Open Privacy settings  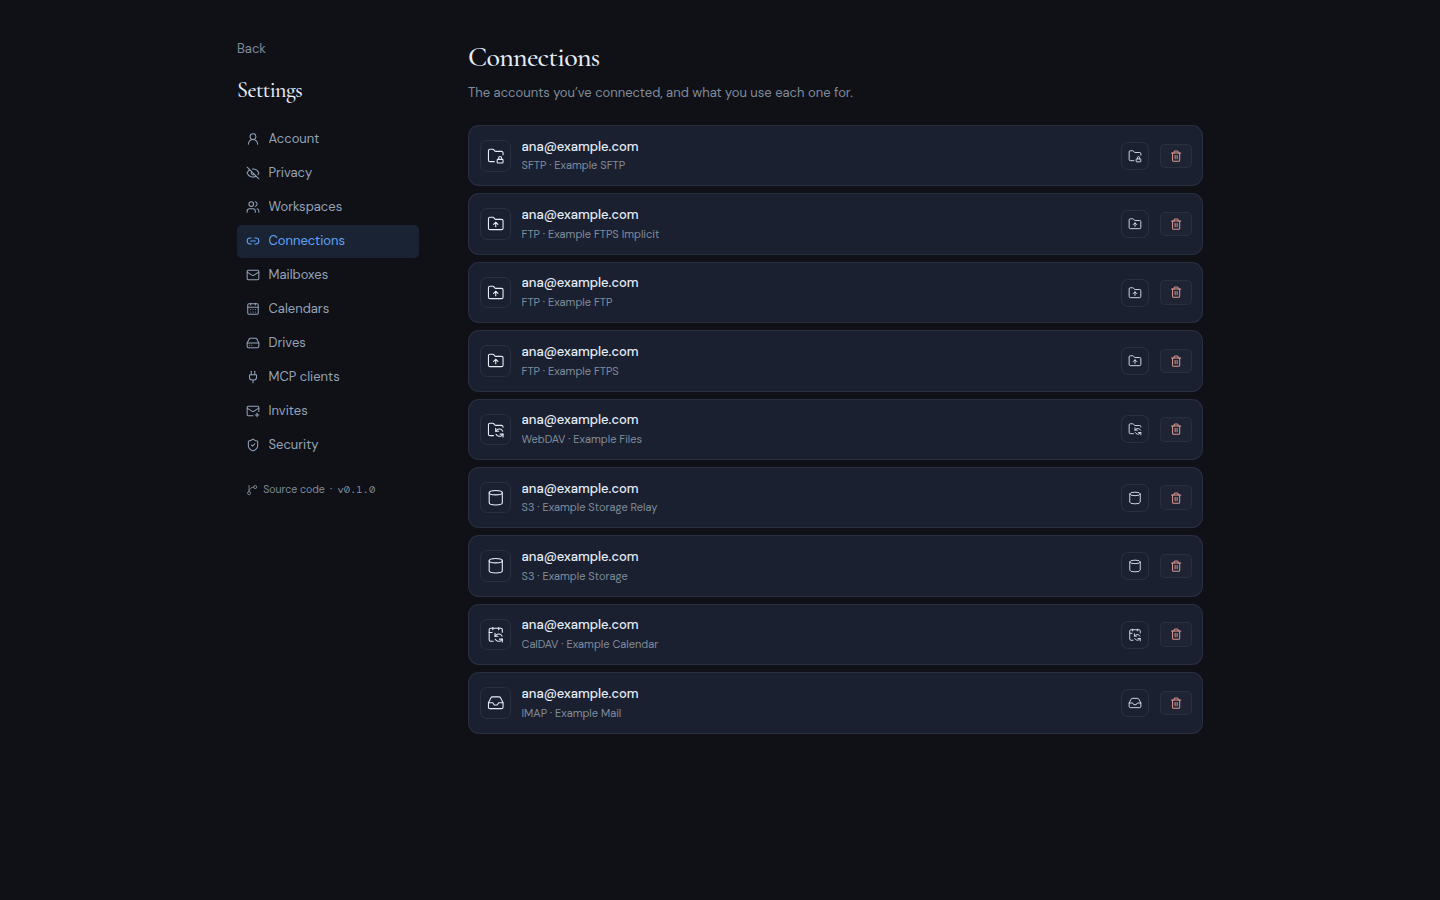point(328,173)
